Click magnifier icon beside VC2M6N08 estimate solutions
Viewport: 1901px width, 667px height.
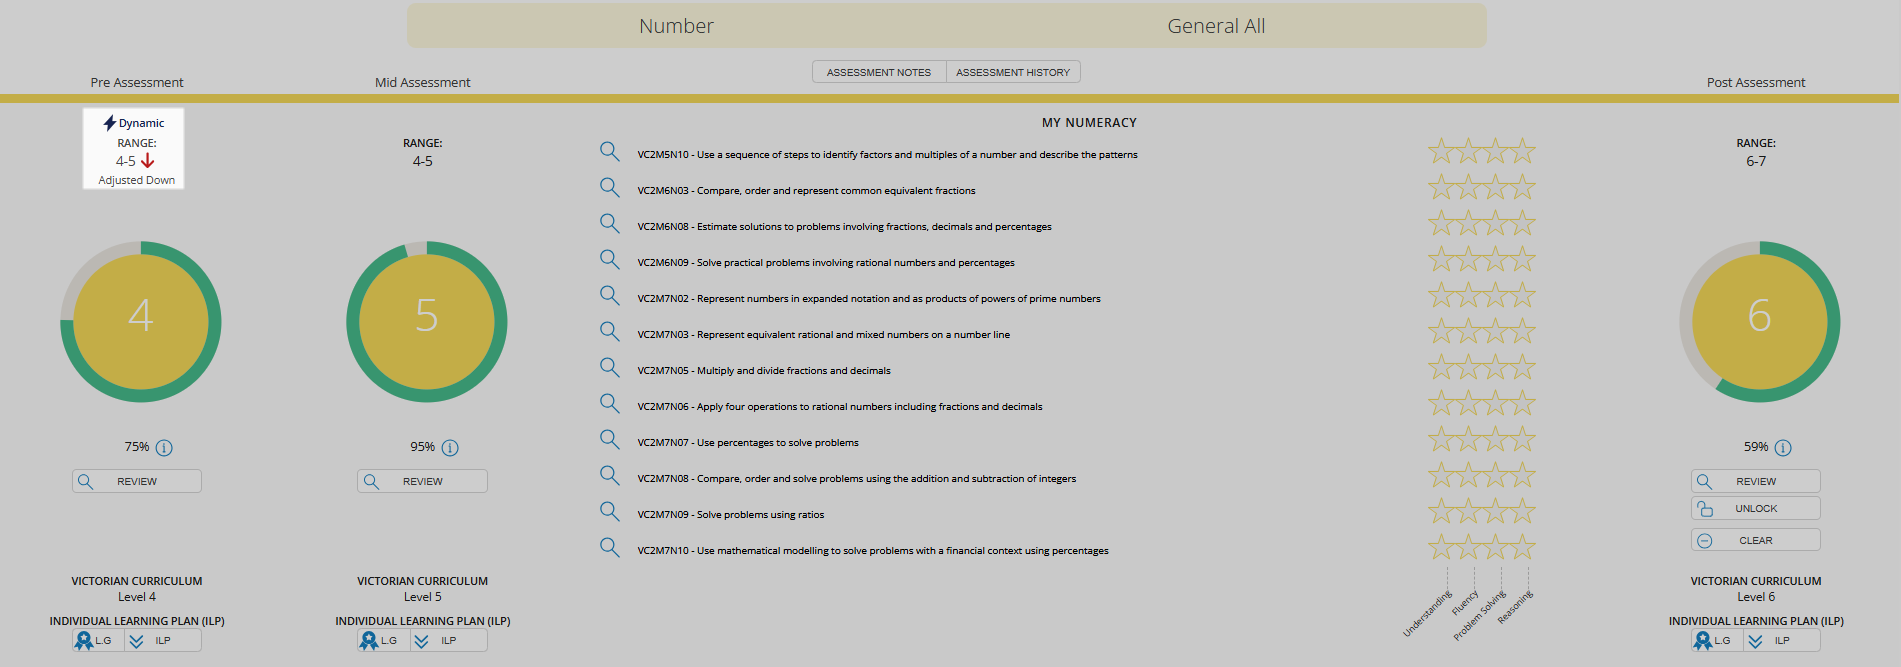pos(609,223)
